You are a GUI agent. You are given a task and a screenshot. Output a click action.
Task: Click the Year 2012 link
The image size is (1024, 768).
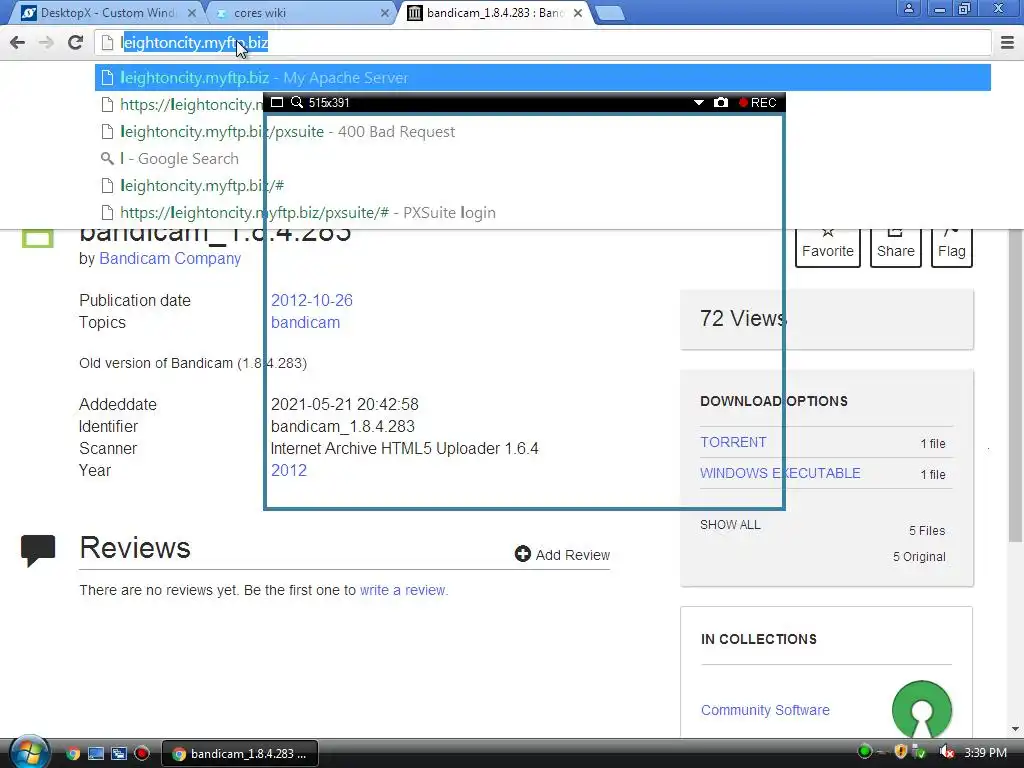(289, 470)
